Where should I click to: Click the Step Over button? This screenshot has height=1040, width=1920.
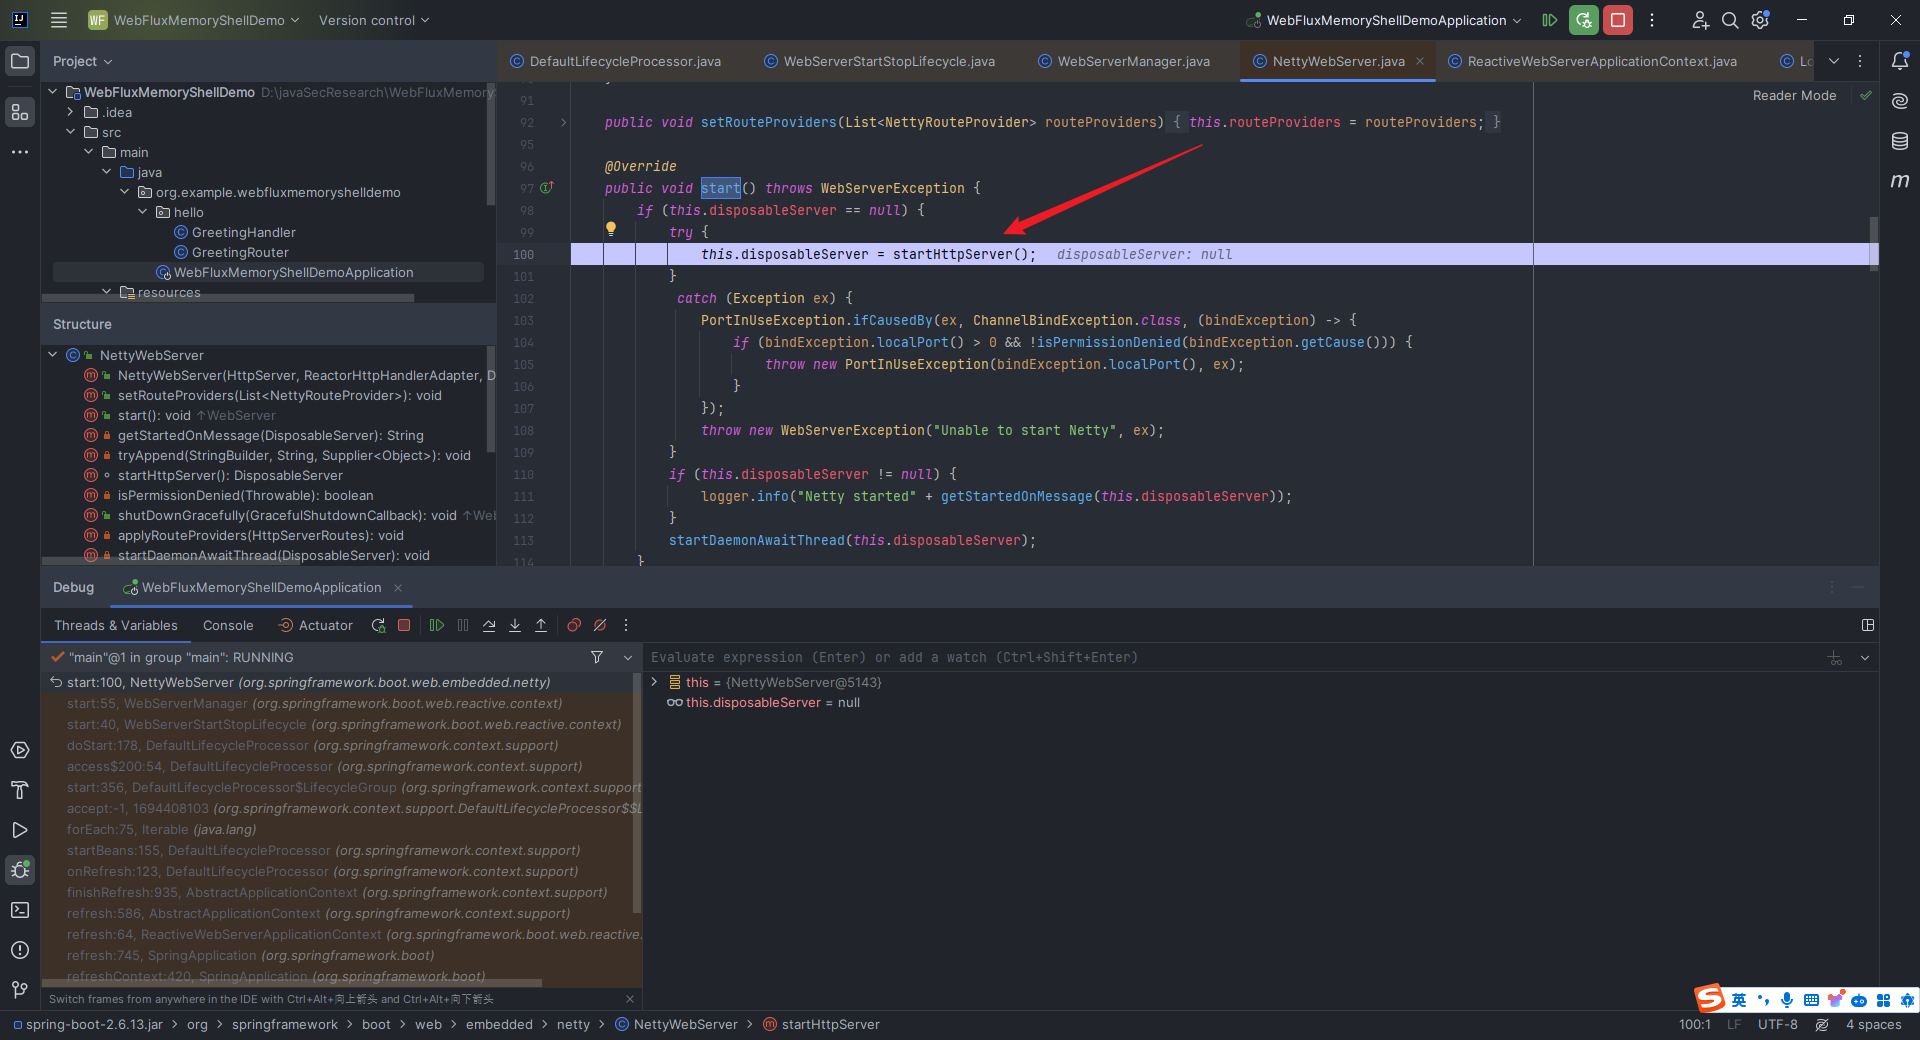tap(489, 625)
